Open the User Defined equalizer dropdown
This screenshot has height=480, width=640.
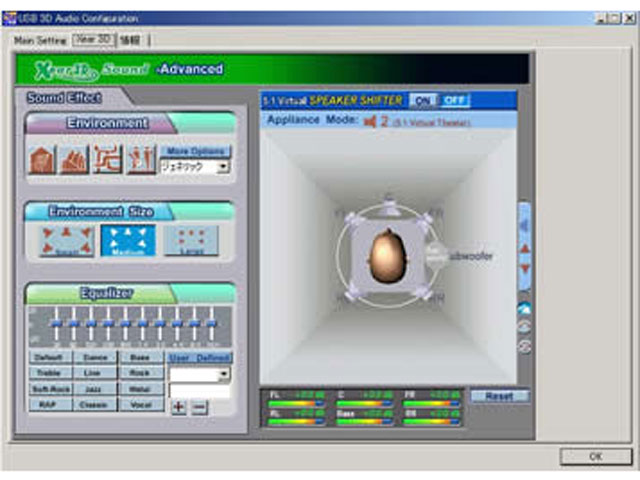[x=224, y=374]
